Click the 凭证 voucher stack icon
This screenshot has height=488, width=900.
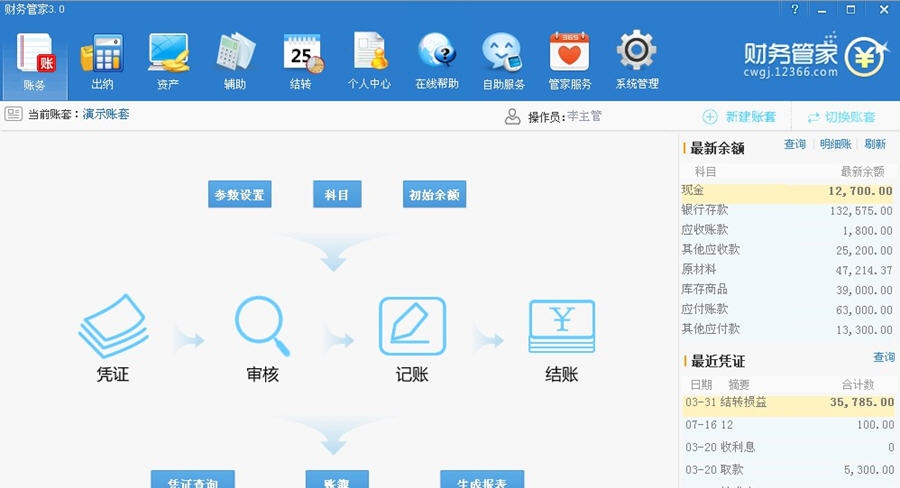click(x=113, y=326)
